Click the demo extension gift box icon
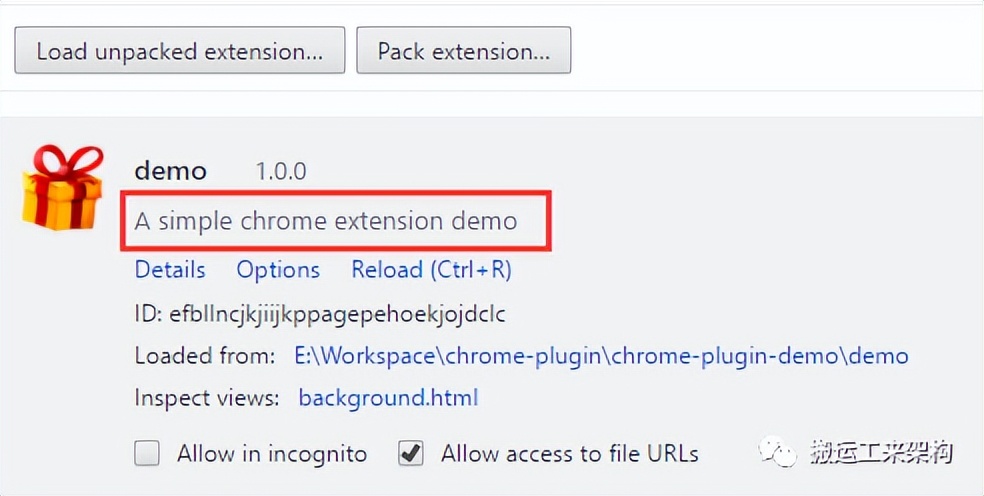The height and width of the screenshot is (496, 984). point(63,188)
